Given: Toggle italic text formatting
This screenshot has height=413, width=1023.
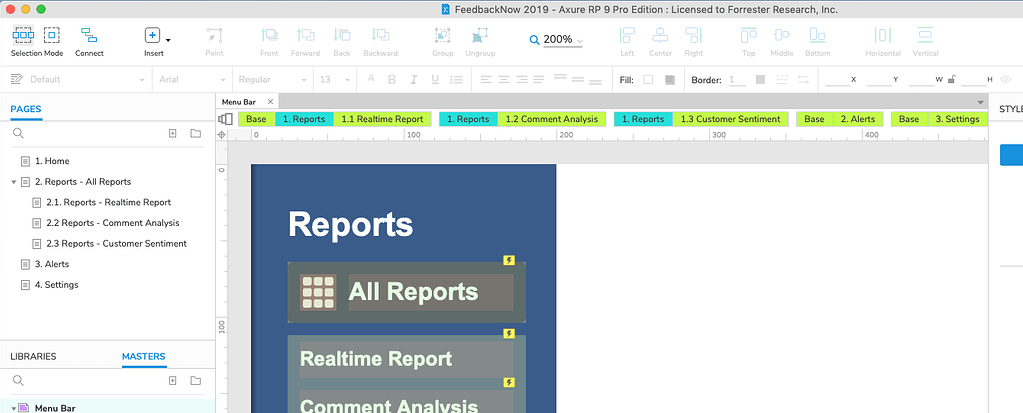Looking at the screenshot, I should pyautogui.click(x=413, y=80).
